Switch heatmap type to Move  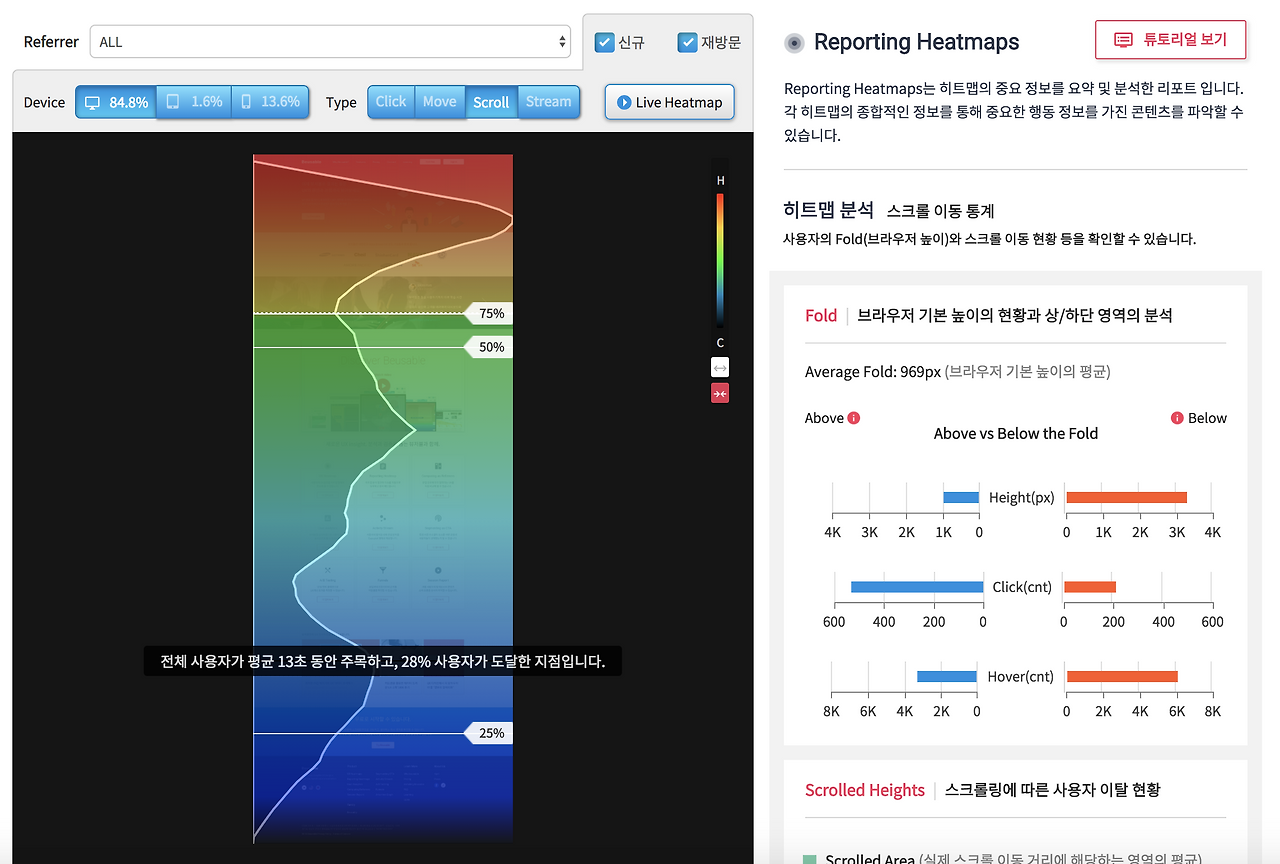click(x=440, y=102)
